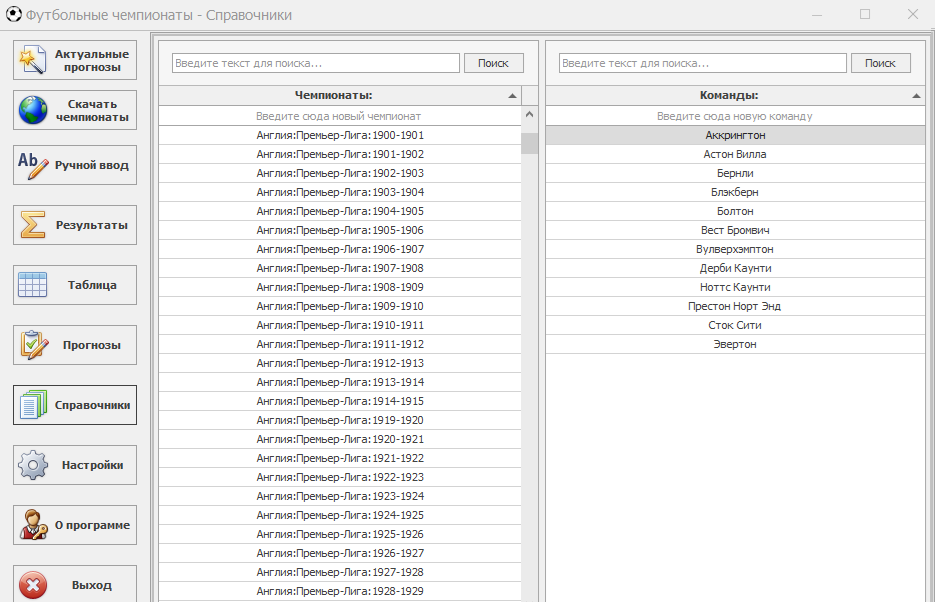
Task: Open the Настройки section
Action: [x=75, y=465]
